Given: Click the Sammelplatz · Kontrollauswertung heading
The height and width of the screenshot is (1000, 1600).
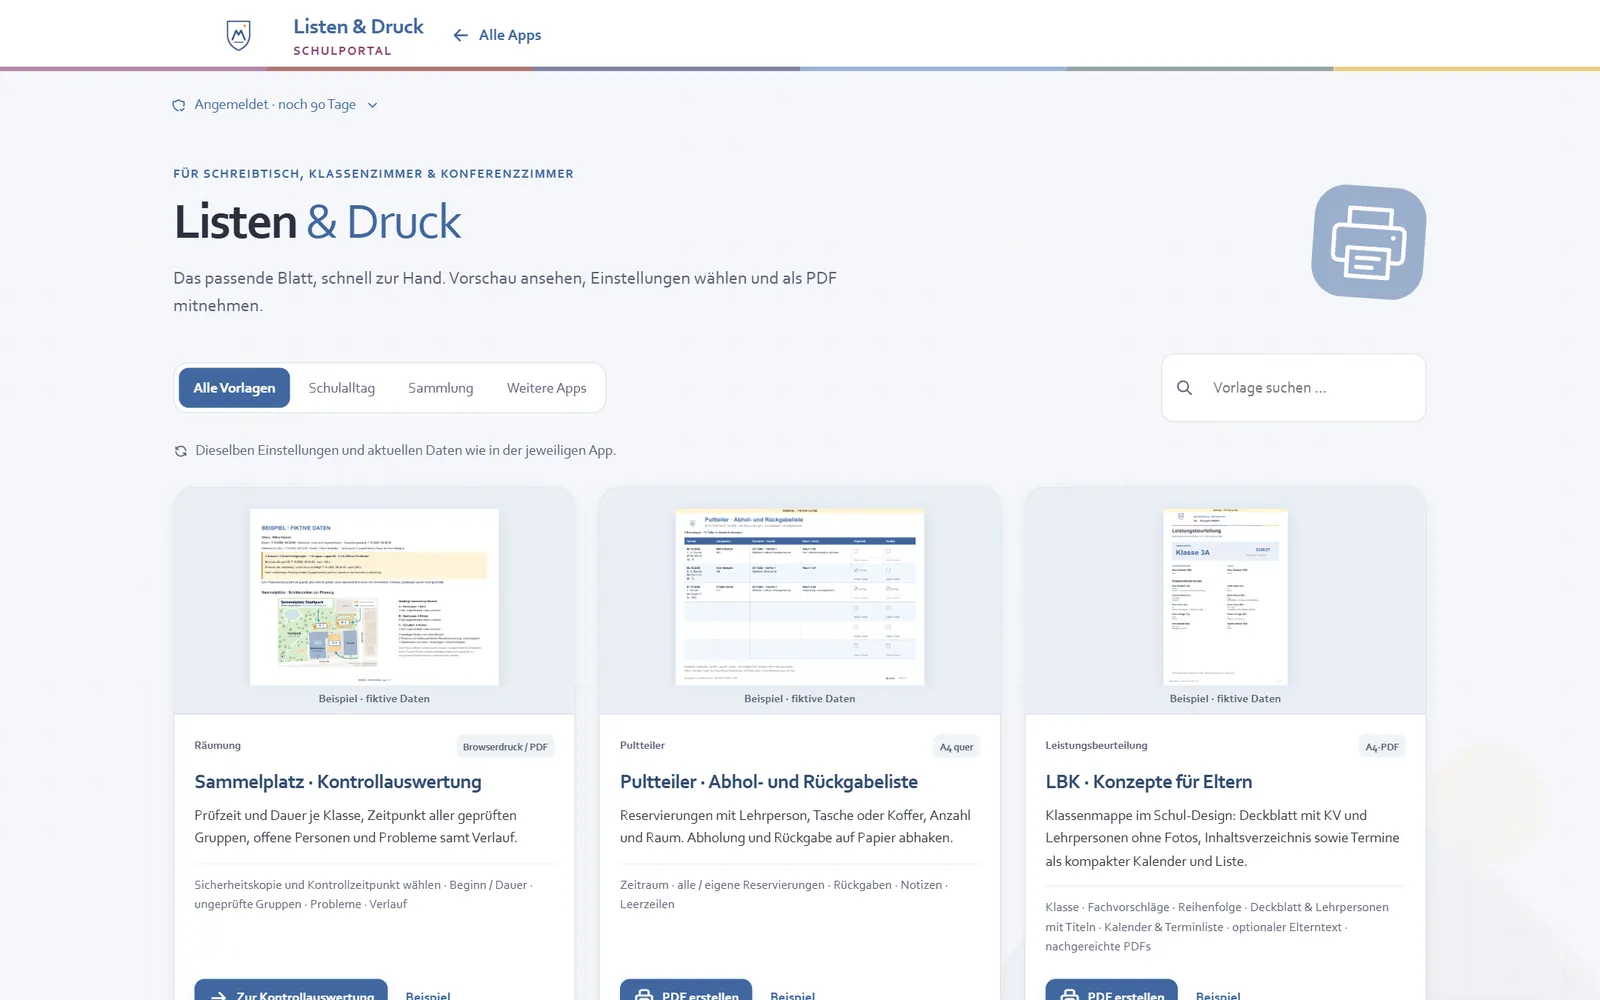Looking at the screenshot, I should [x=338, y=782].
